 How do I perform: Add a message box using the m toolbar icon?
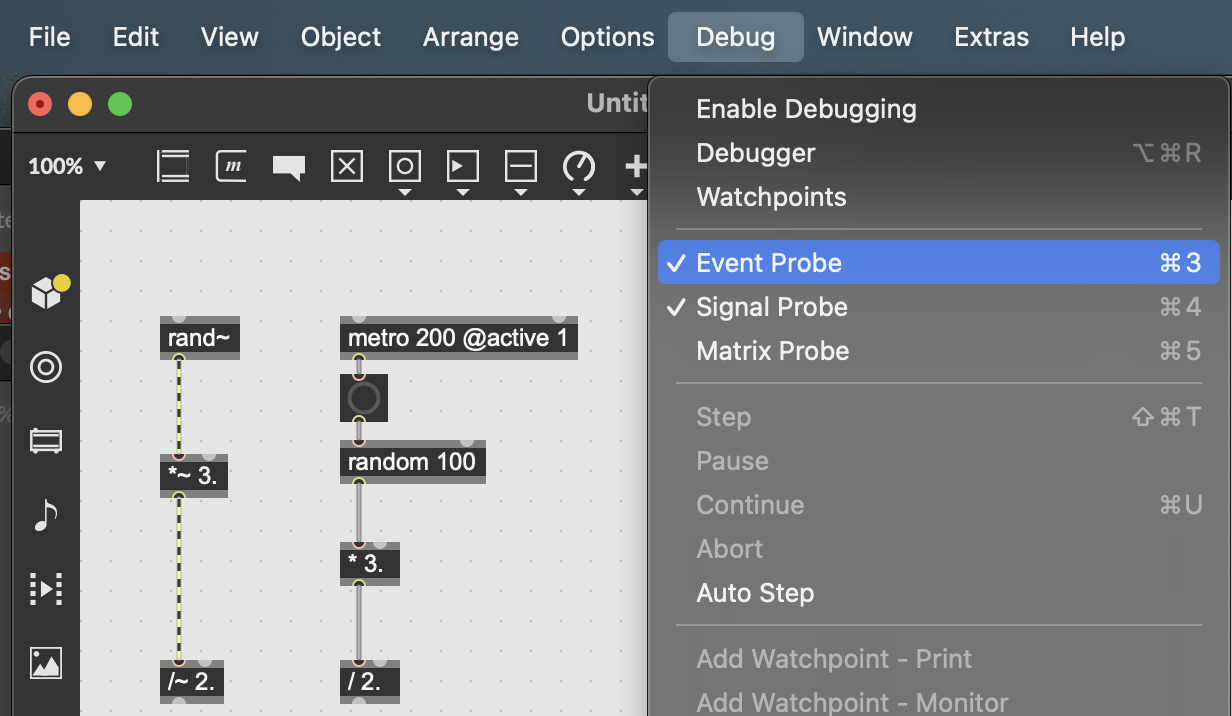[231, 167]
